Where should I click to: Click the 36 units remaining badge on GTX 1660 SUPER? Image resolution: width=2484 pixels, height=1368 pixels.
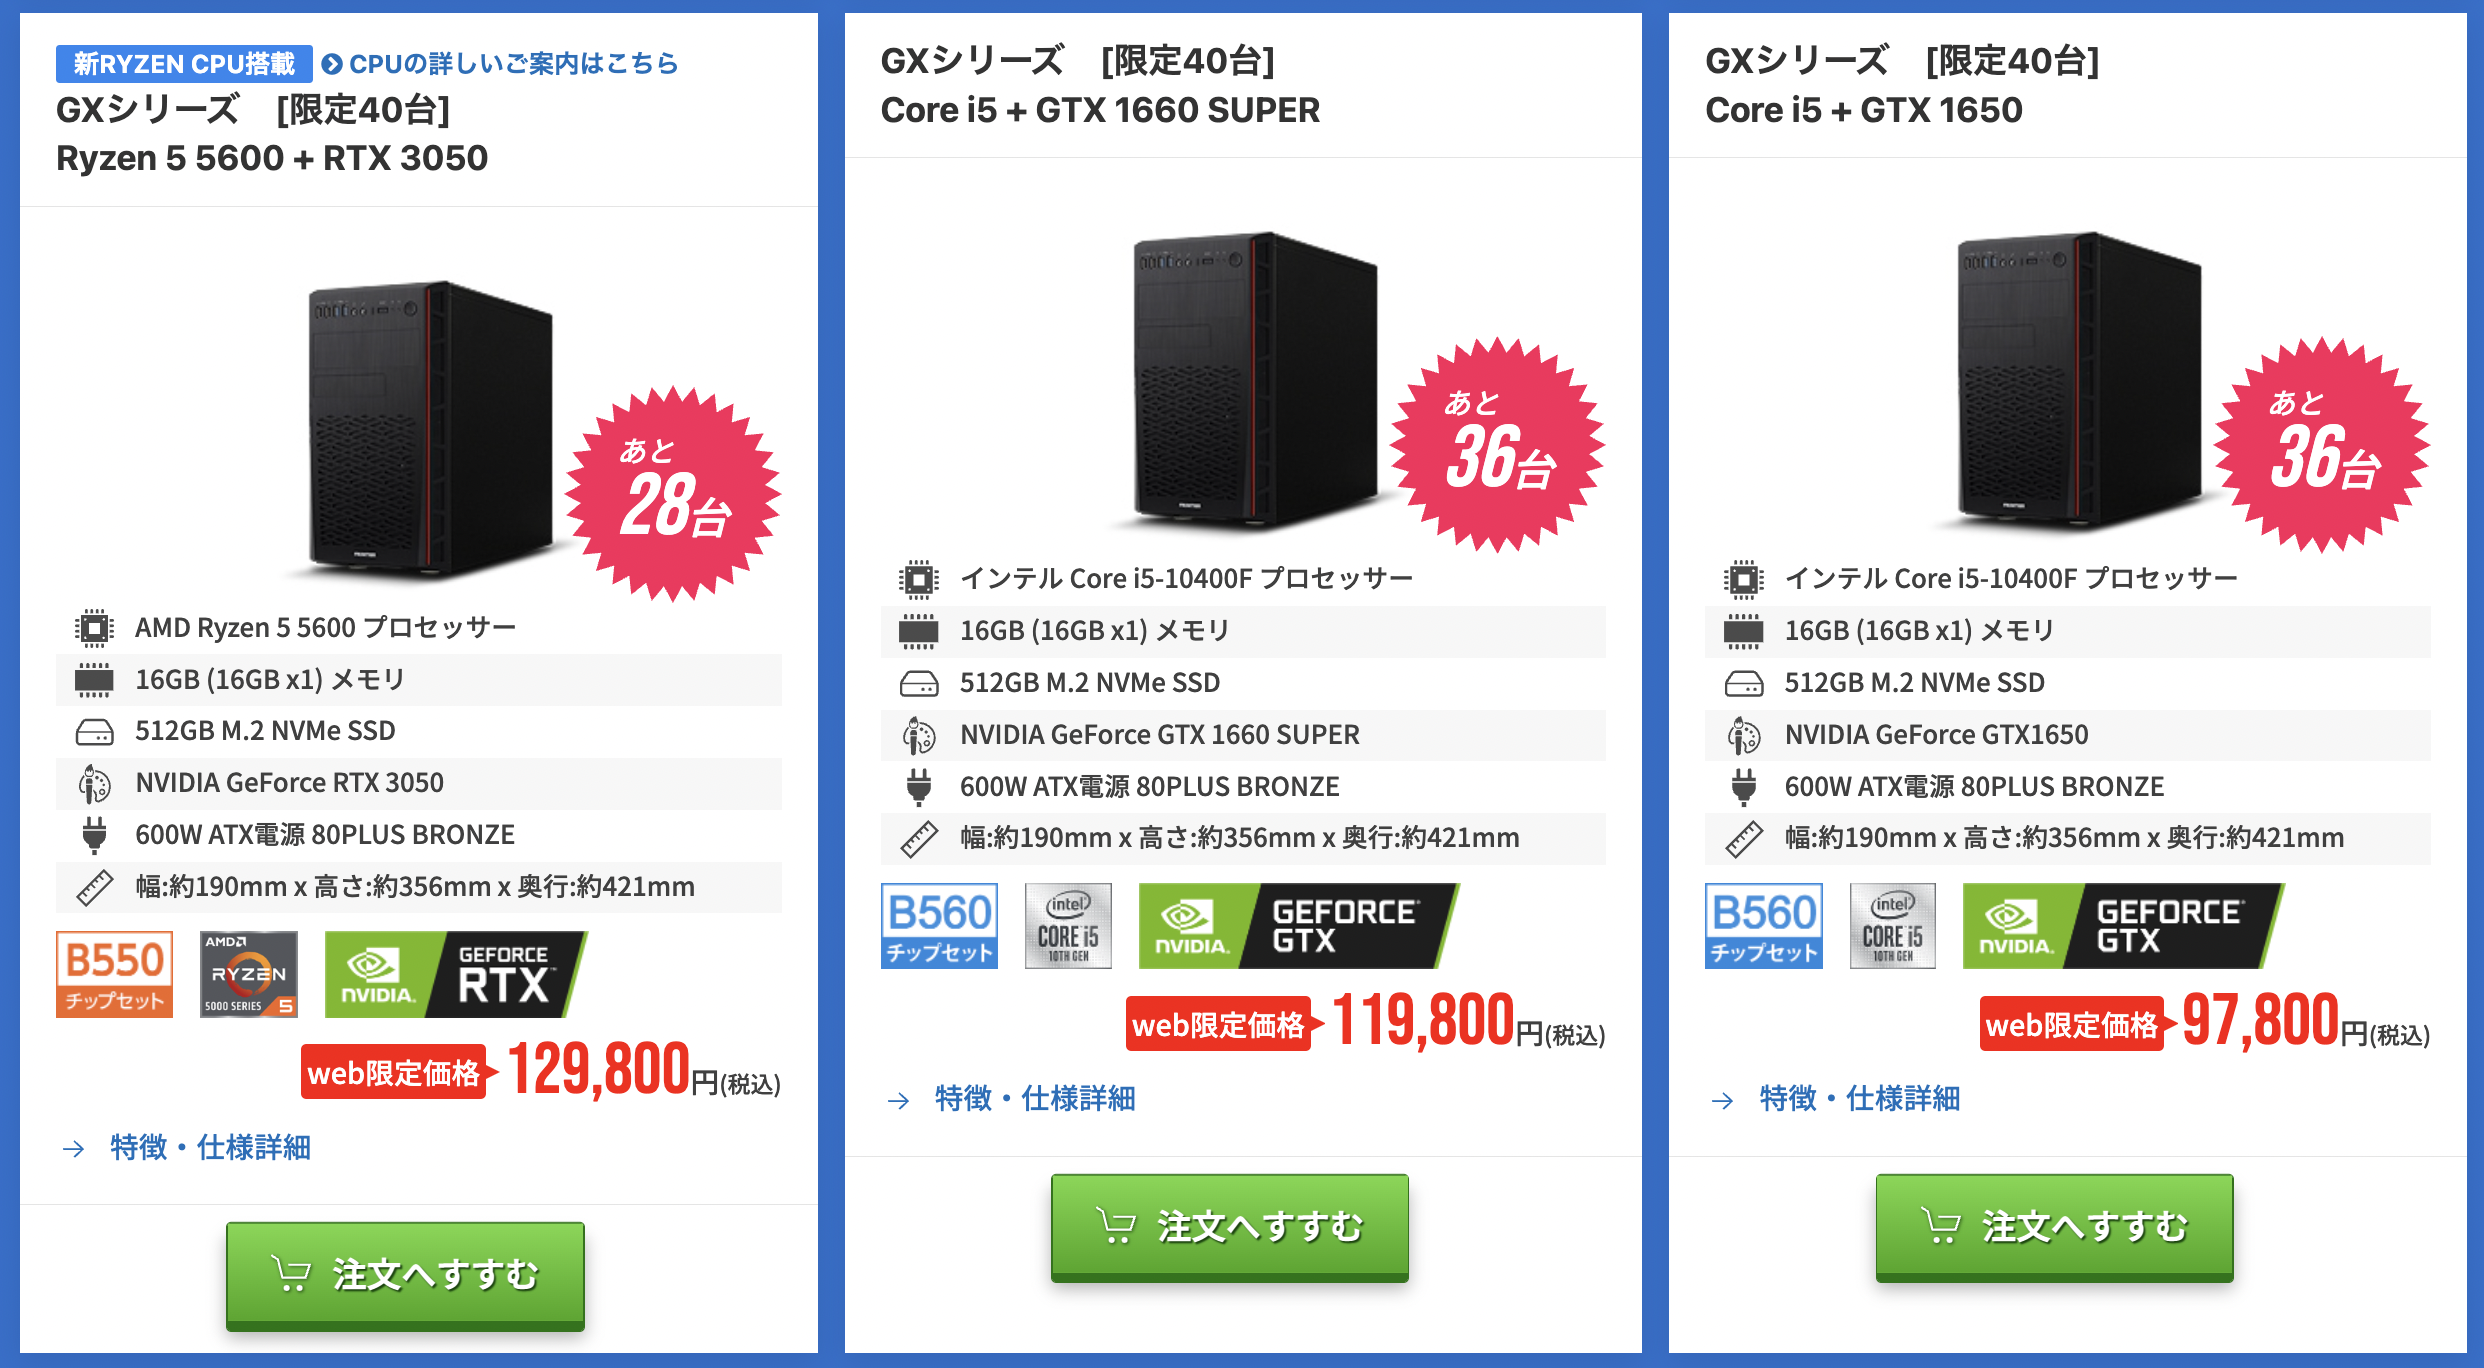tap(1497, 445)
